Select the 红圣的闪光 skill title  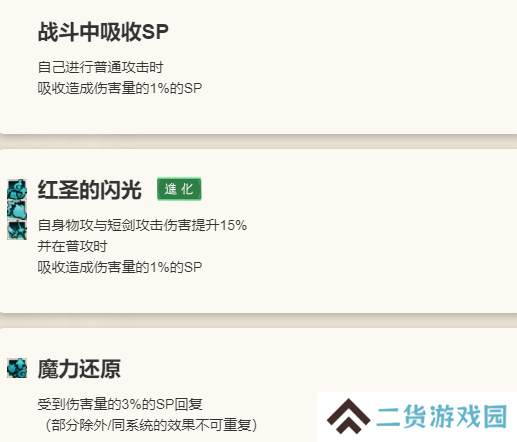[x=90, y=189]
